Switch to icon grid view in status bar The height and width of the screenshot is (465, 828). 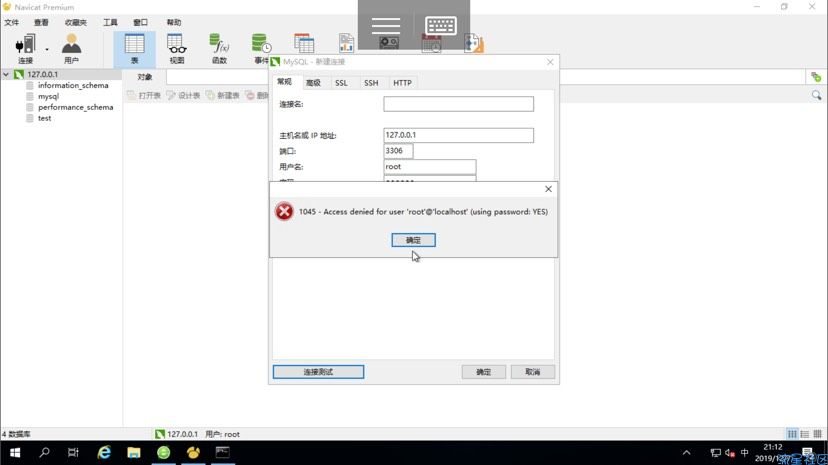pos(792,434)
